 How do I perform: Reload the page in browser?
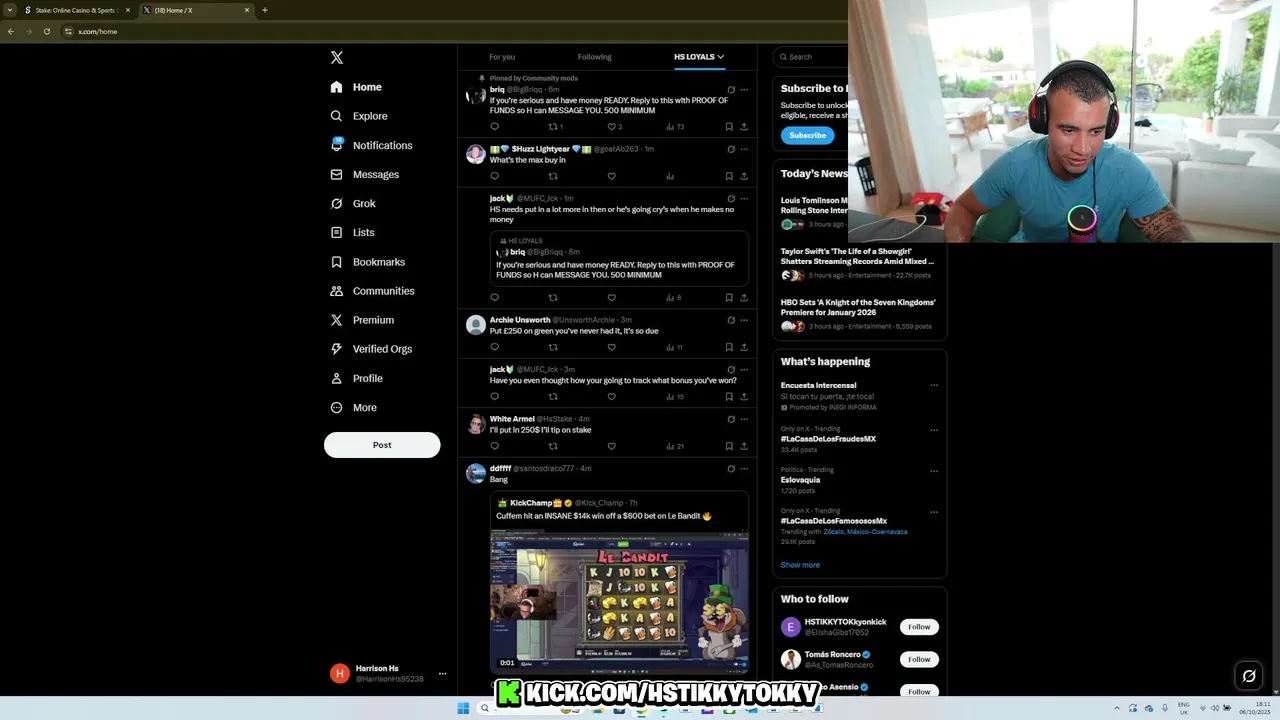point(46,31)
